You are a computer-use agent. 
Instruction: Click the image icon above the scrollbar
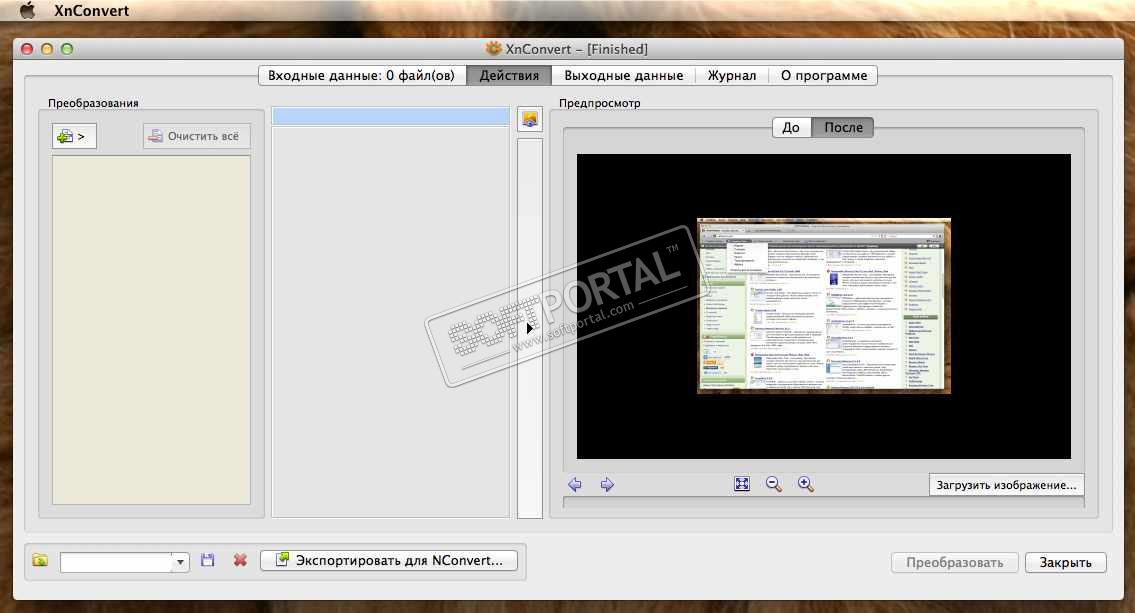point(530,119)
